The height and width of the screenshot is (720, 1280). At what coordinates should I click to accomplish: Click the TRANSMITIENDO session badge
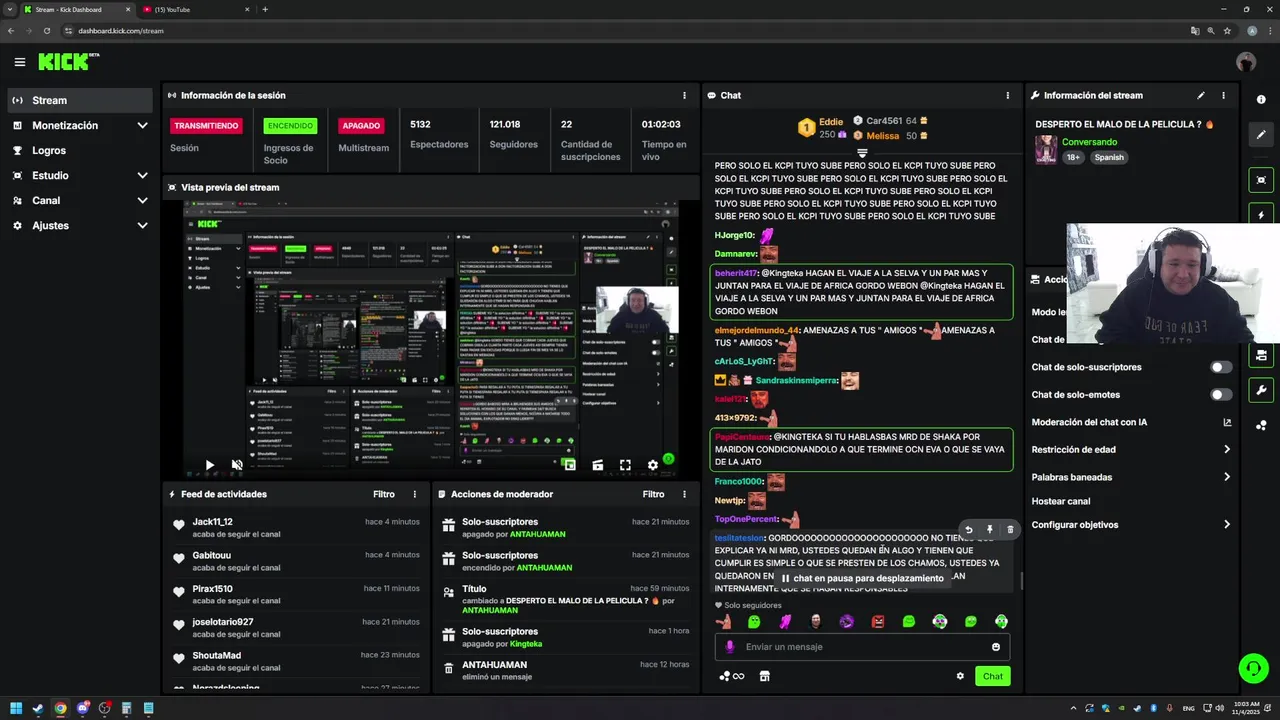(206, 126)
